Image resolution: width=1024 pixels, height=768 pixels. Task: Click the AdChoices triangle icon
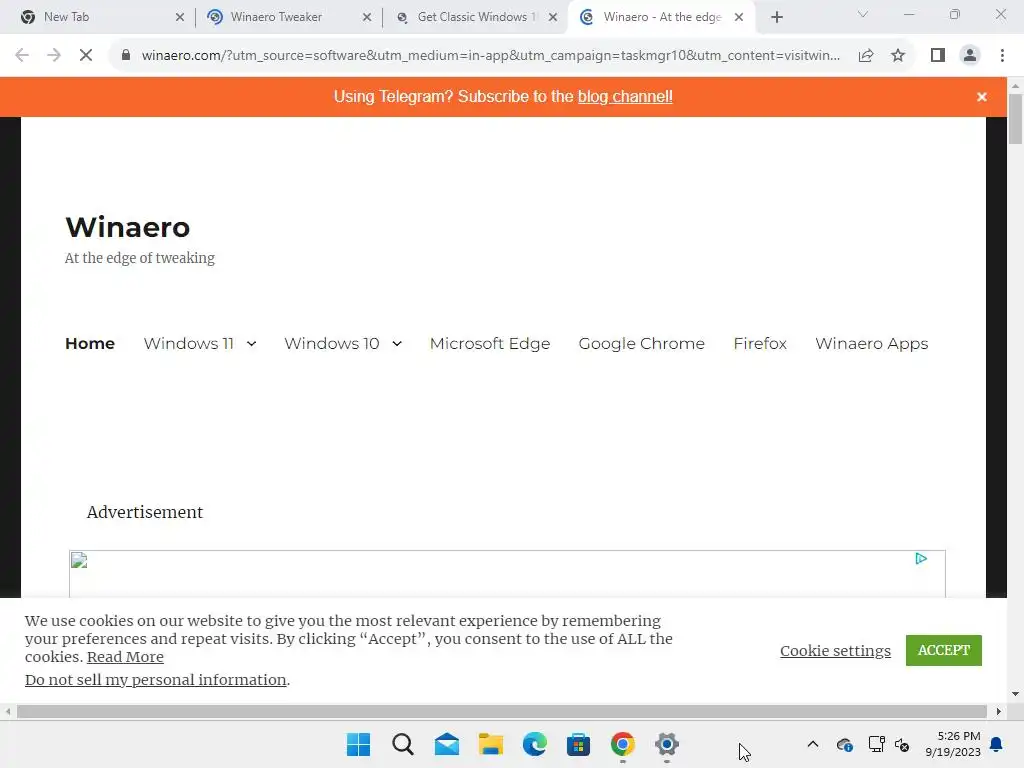921,559
